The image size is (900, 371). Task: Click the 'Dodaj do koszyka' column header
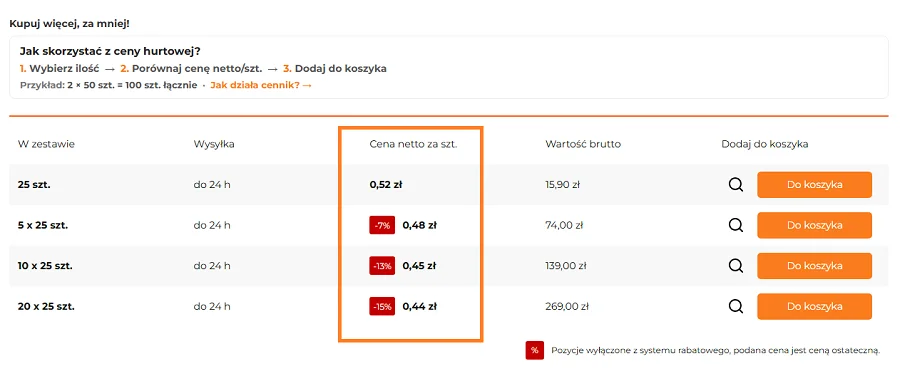pos(765,144)
